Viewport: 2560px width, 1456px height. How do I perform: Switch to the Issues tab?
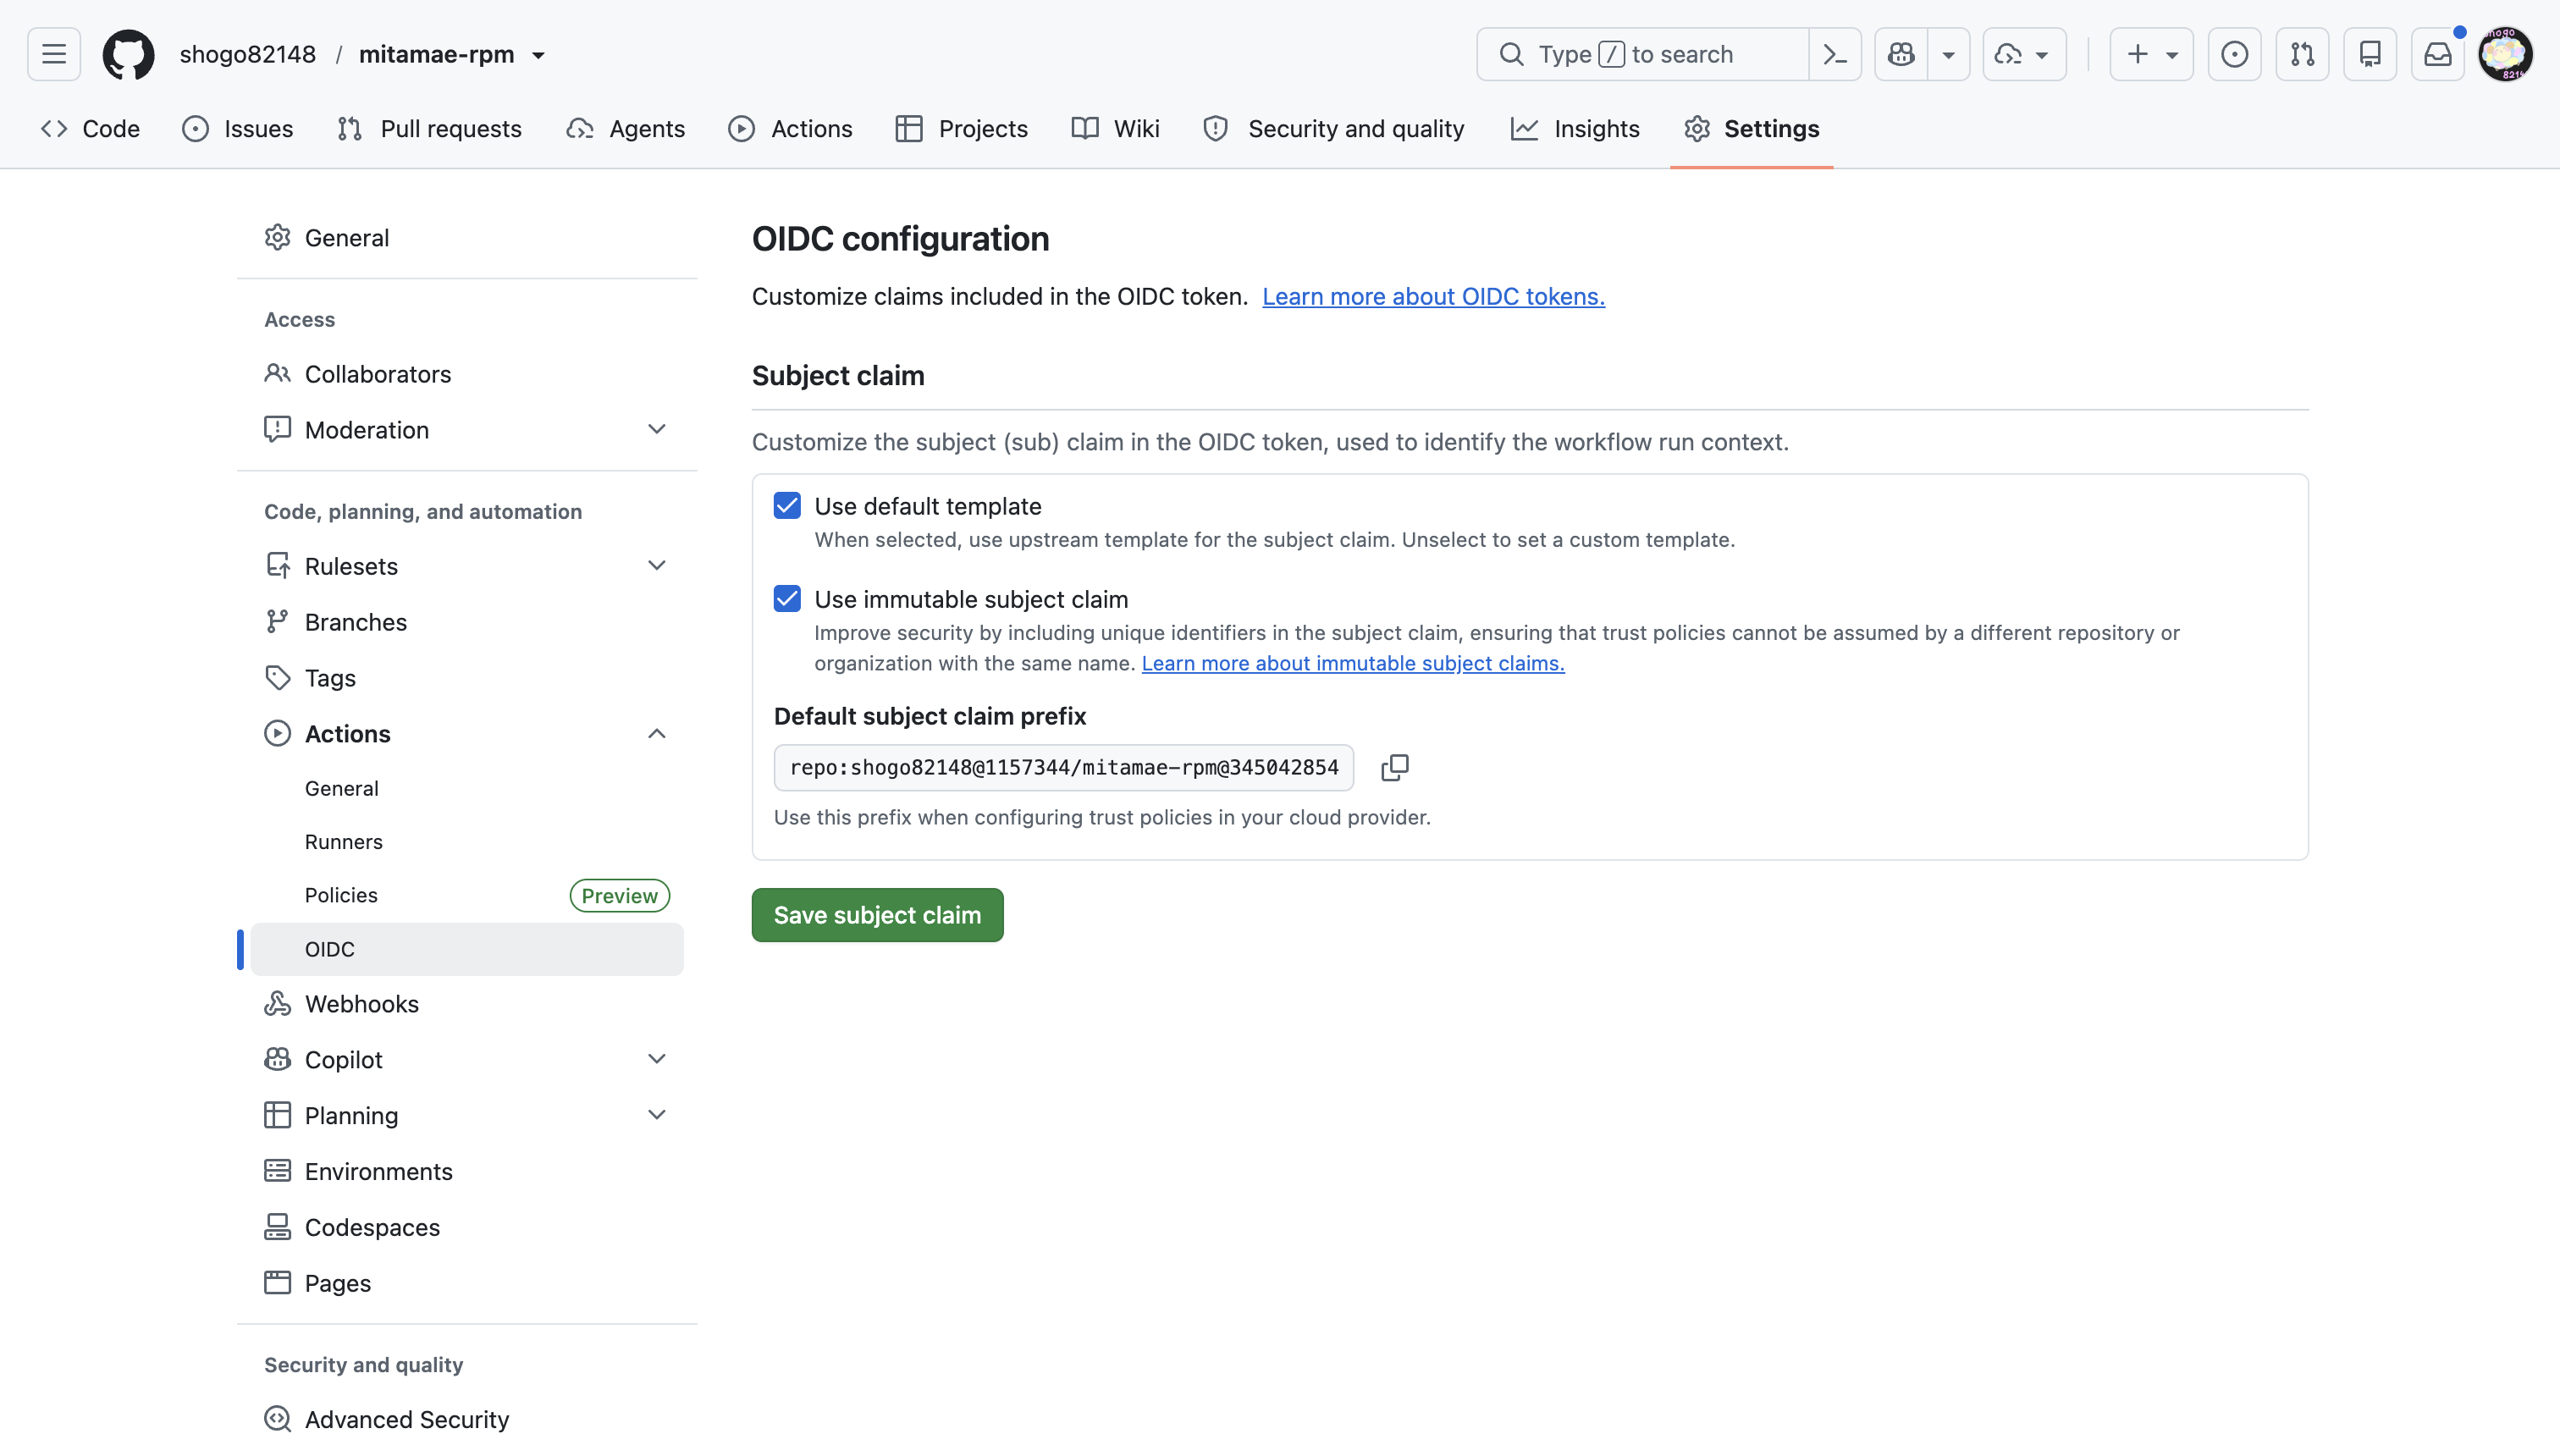click(238, 129)
